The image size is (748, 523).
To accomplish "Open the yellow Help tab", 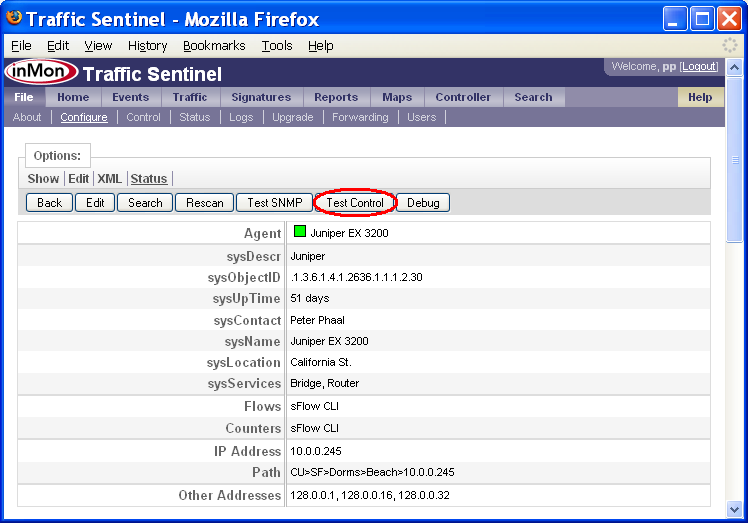I will pyautogui.click(x=700, y=97).
